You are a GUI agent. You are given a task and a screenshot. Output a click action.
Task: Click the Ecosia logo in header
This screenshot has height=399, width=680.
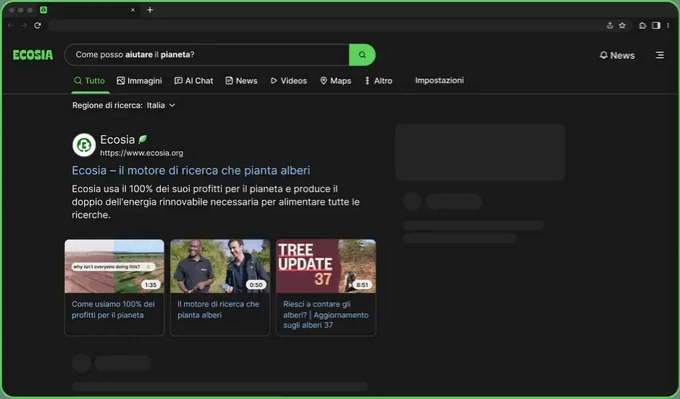coord(33,55)
